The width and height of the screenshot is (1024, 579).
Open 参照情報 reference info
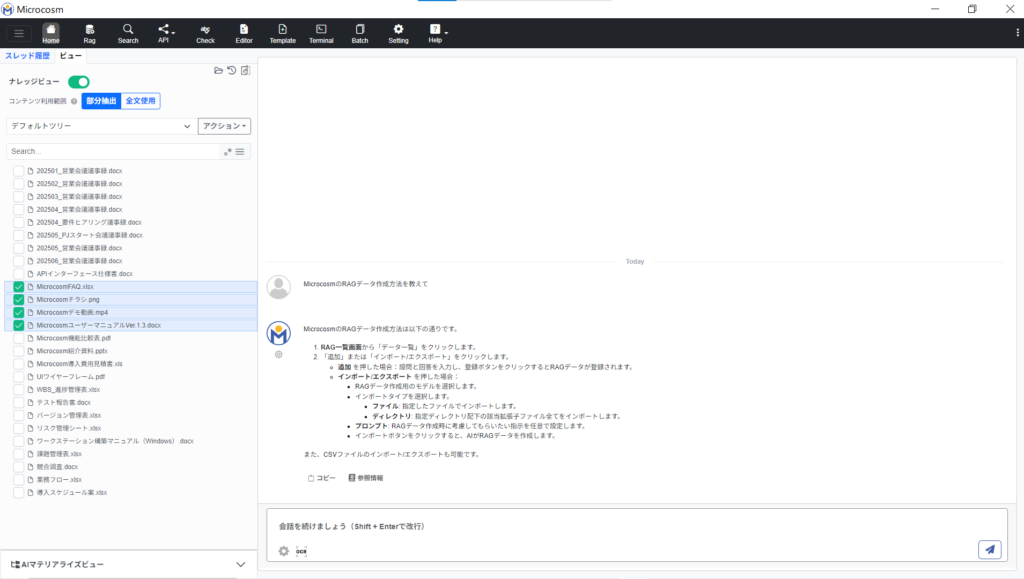(366, 478)
